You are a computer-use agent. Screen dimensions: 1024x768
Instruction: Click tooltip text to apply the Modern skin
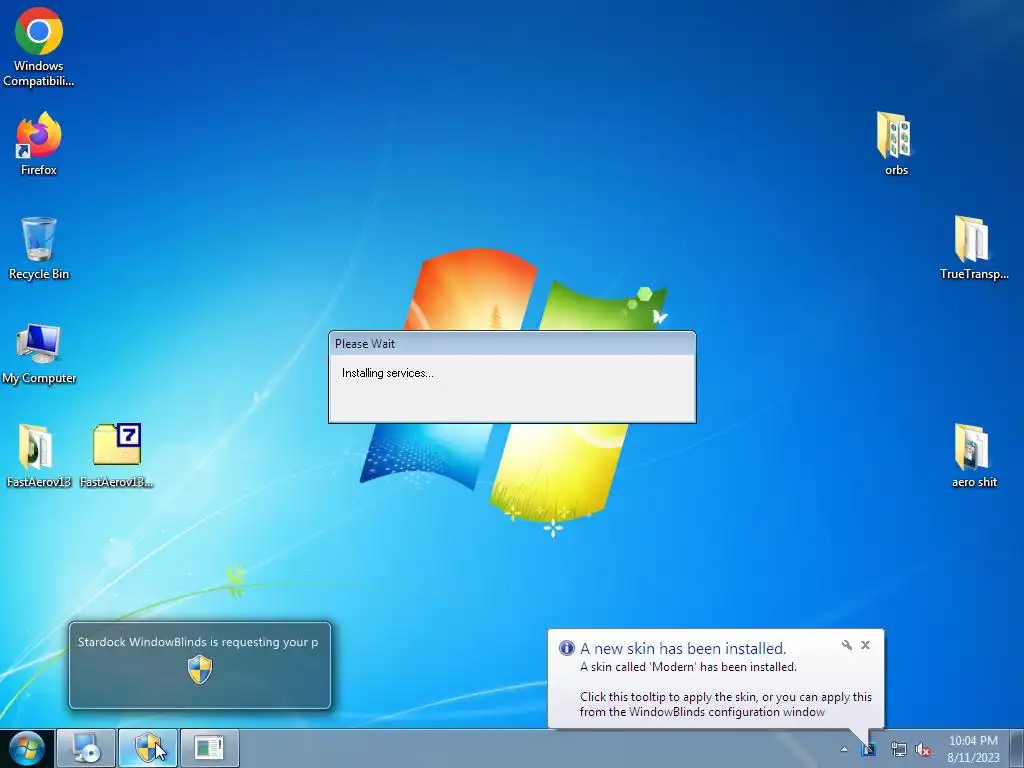coord(726,704)
